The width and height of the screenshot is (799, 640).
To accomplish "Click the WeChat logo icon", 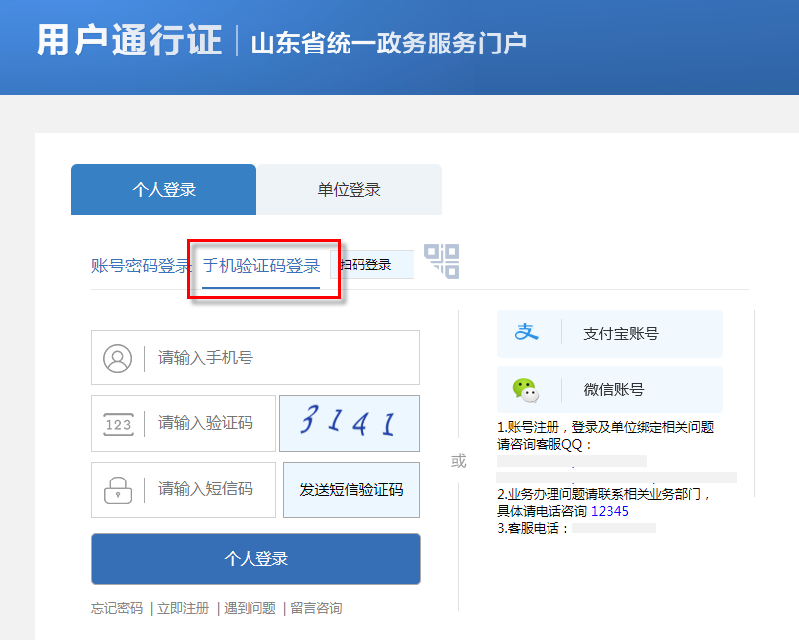I will coord(525,390).
